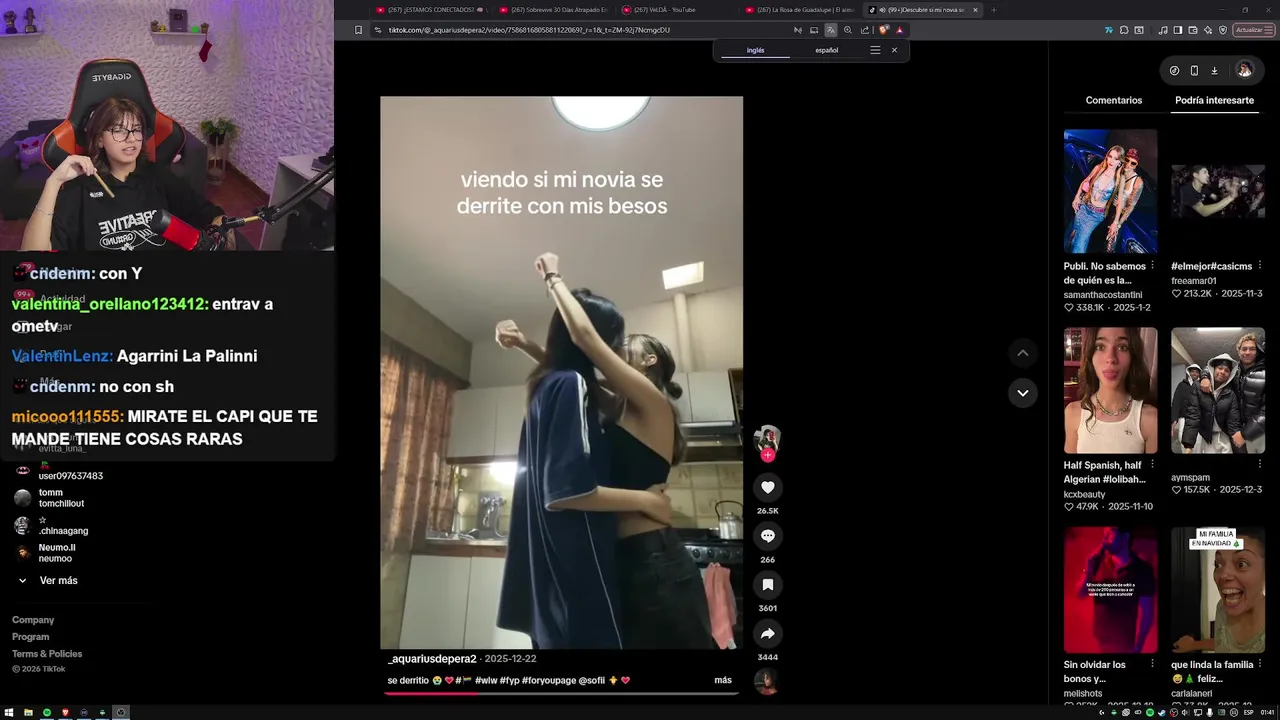This screenshot has width=1280, height=720.
Task: Select español in the translate popup
Action: click(826, 50)
